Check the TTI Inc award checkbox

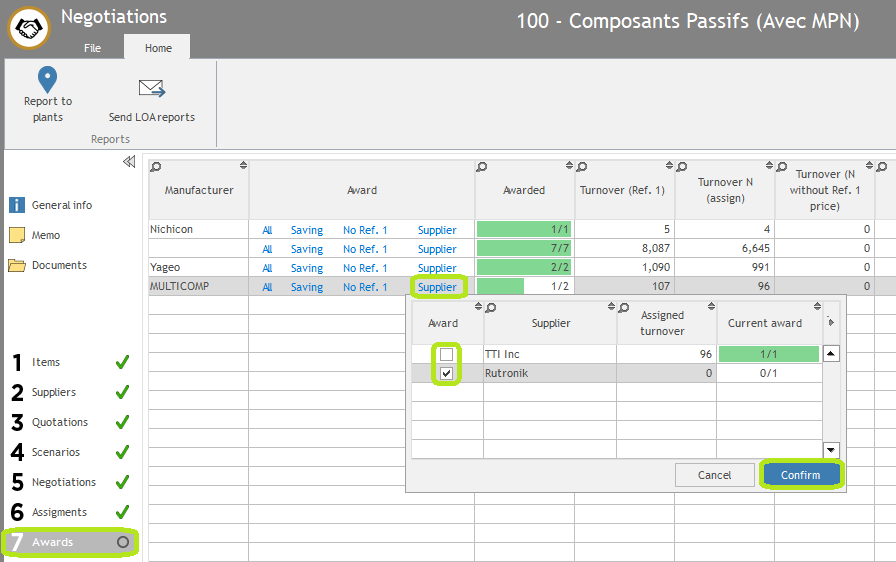click(x=447, y=355)
